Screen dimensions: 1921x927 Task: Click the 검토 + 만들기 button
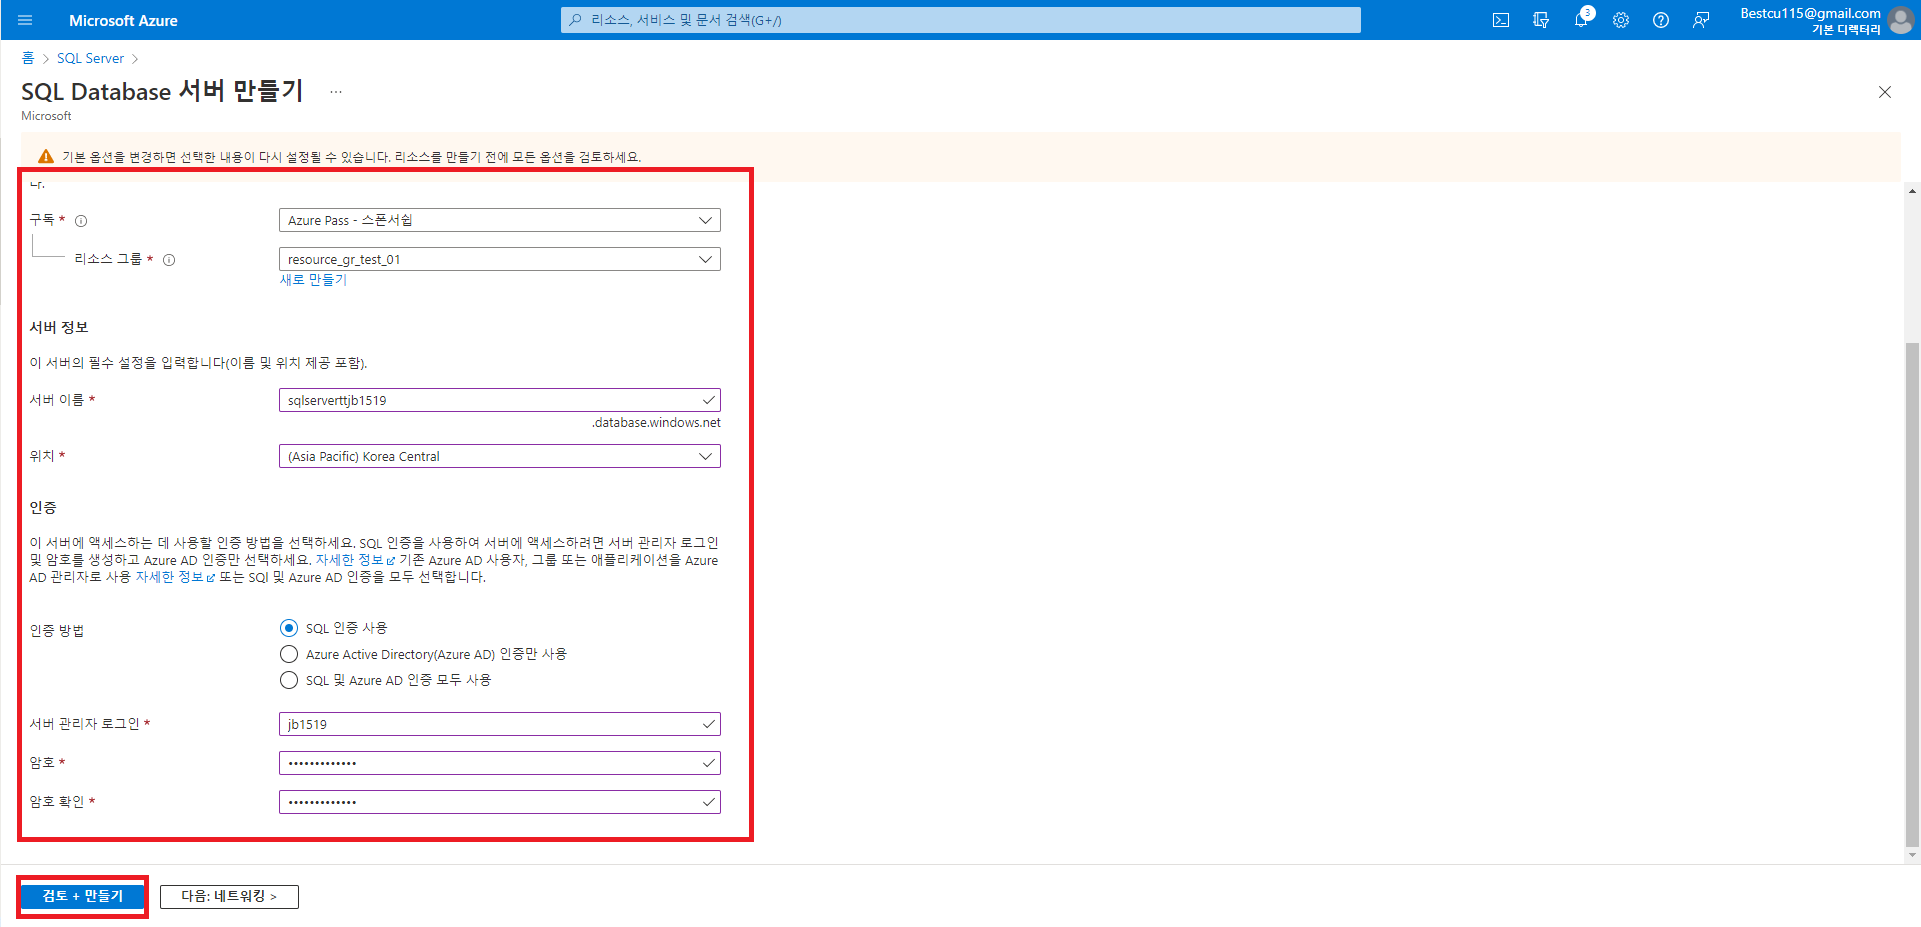click(83, 896)
